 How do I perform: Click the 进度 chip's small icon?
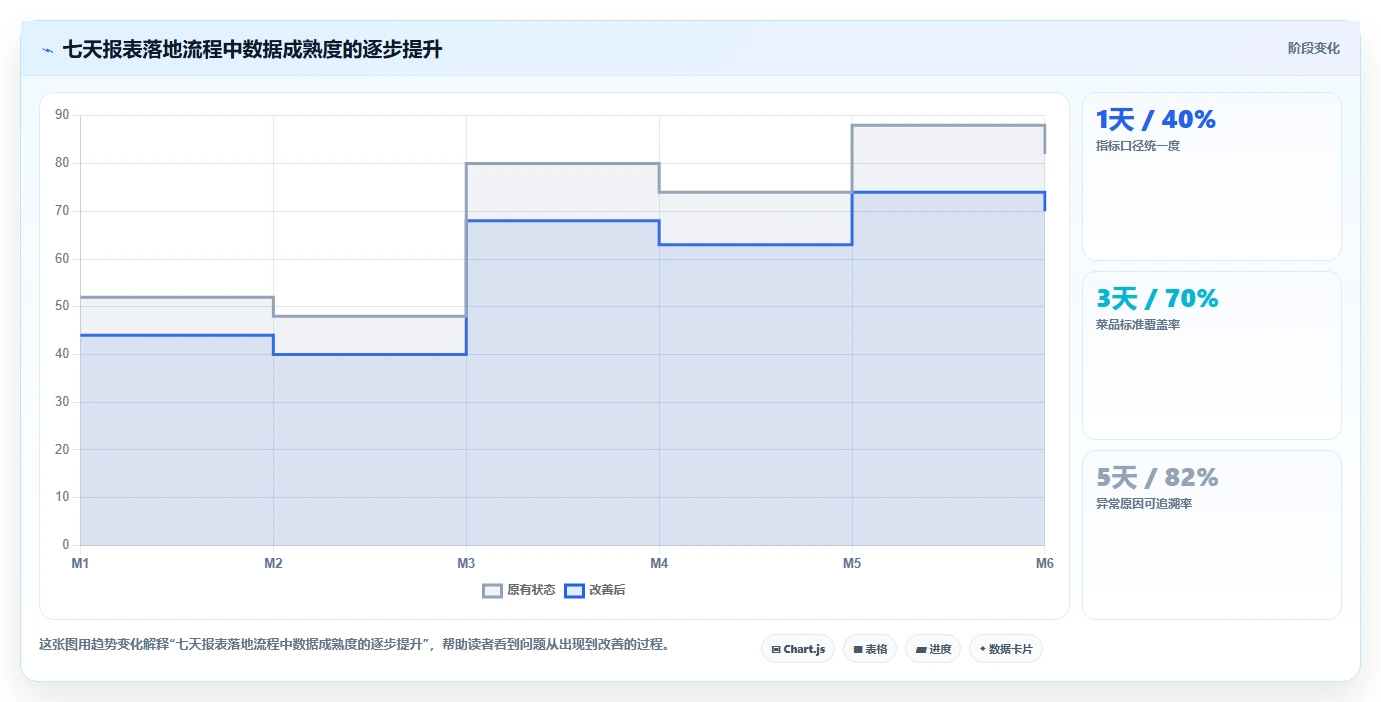point(921,650)
